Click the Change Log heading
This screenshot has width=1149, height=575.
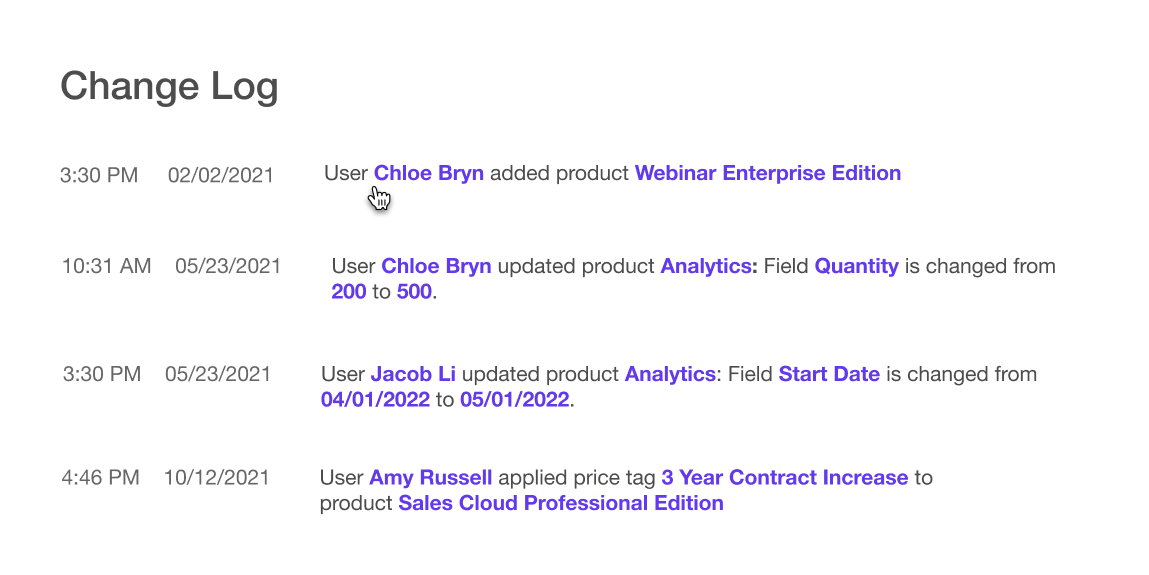[169, 86]
